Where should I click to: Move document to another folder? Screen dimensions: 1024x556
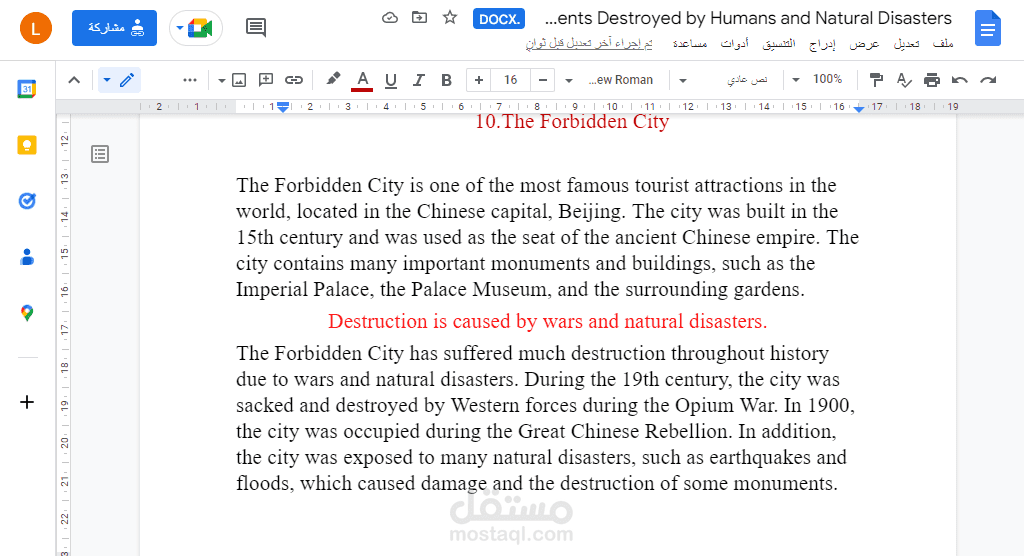(x=419, y=18)
